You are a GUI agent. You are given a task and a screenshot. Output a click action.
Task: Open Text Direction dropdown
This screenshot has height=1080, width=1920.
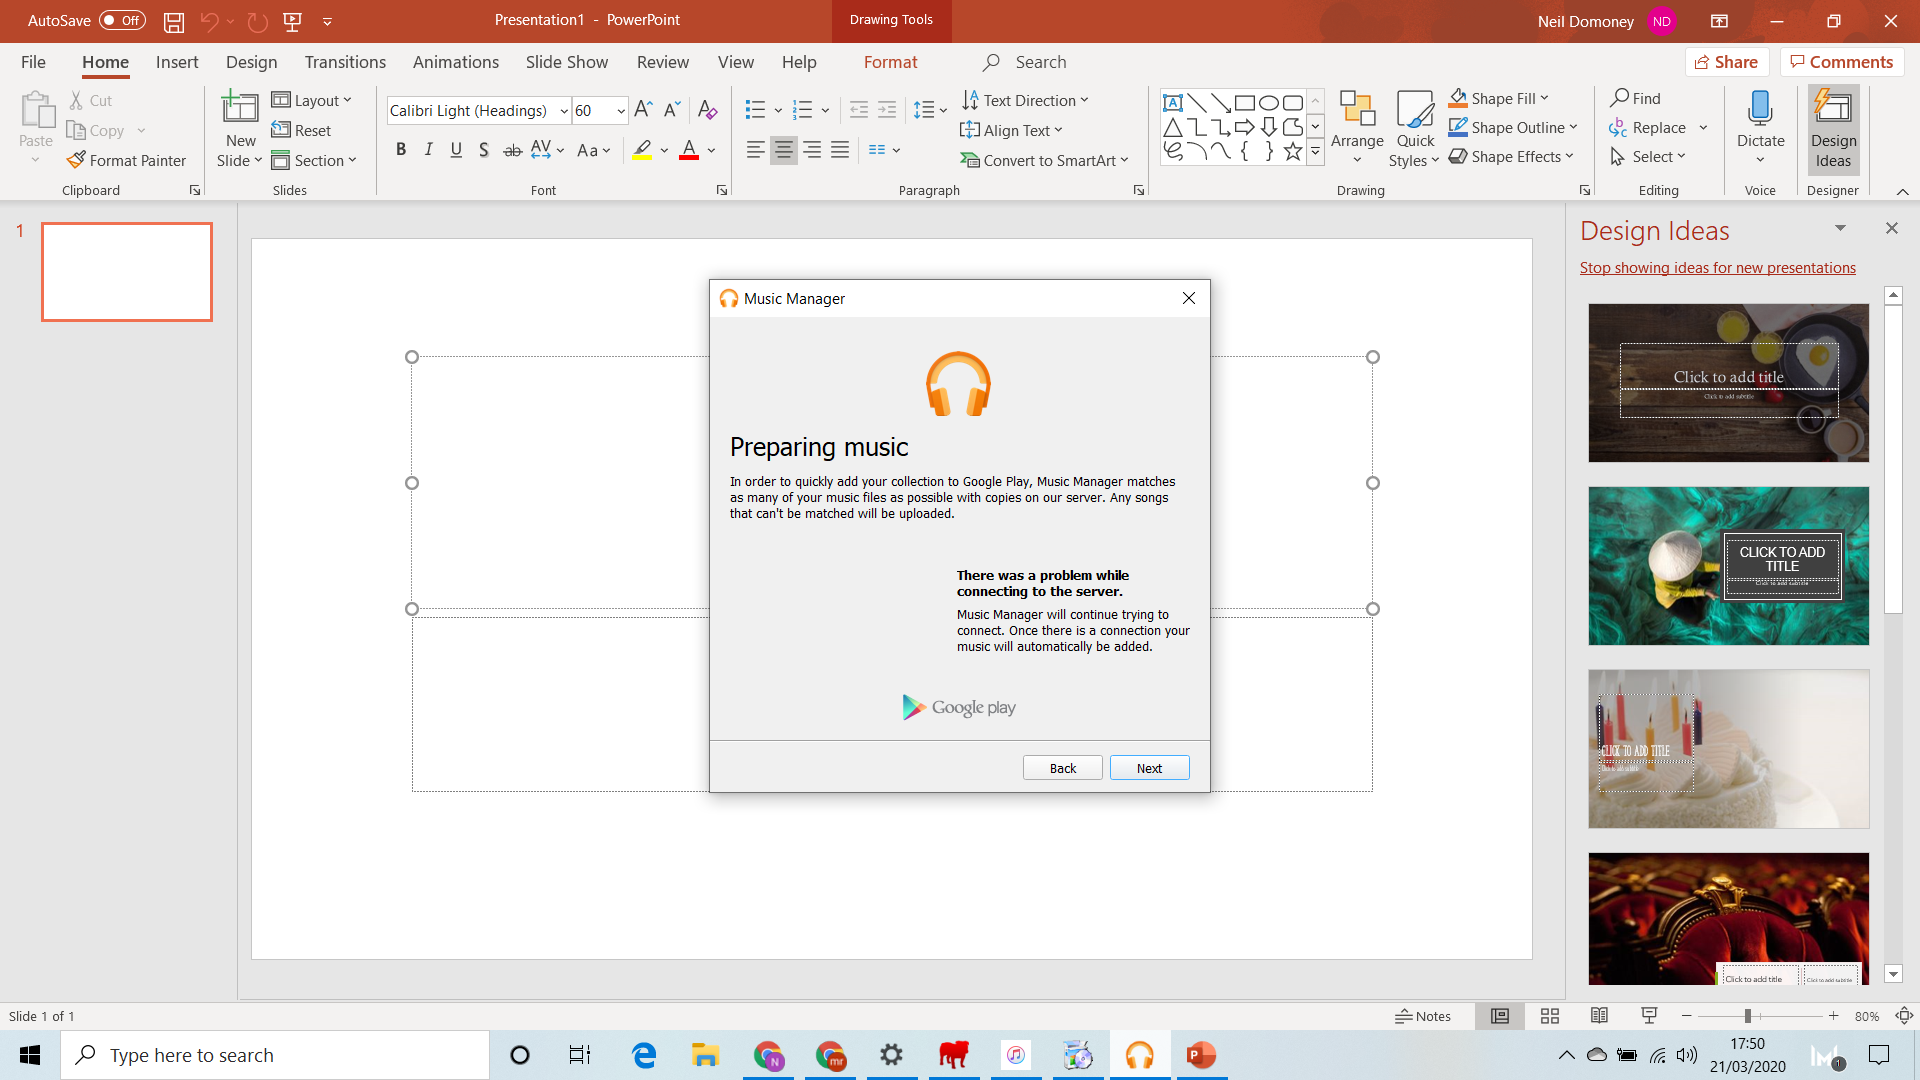[x=1025, y=100]
